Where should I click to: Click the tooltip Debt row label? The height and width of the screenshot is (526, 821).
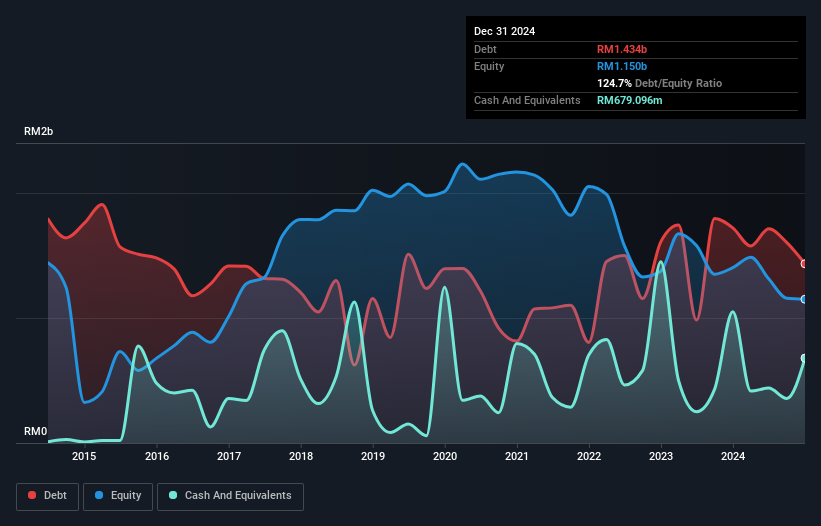coord(485,49)
